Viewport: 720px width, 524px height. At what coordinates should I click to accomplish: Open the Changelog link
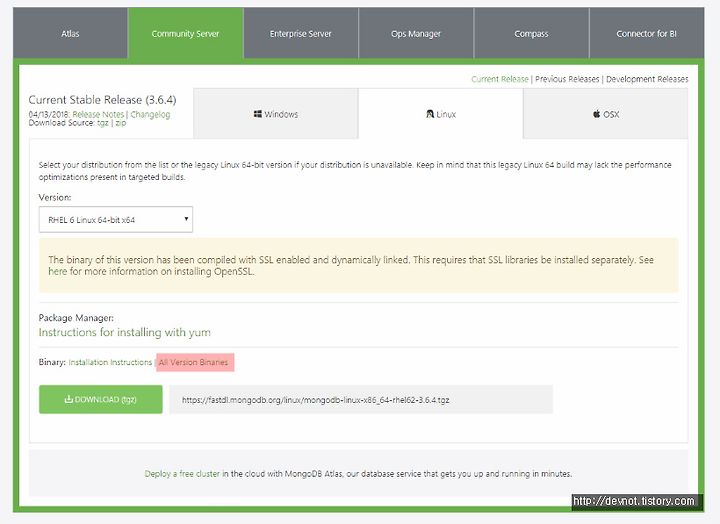[150, 114]
